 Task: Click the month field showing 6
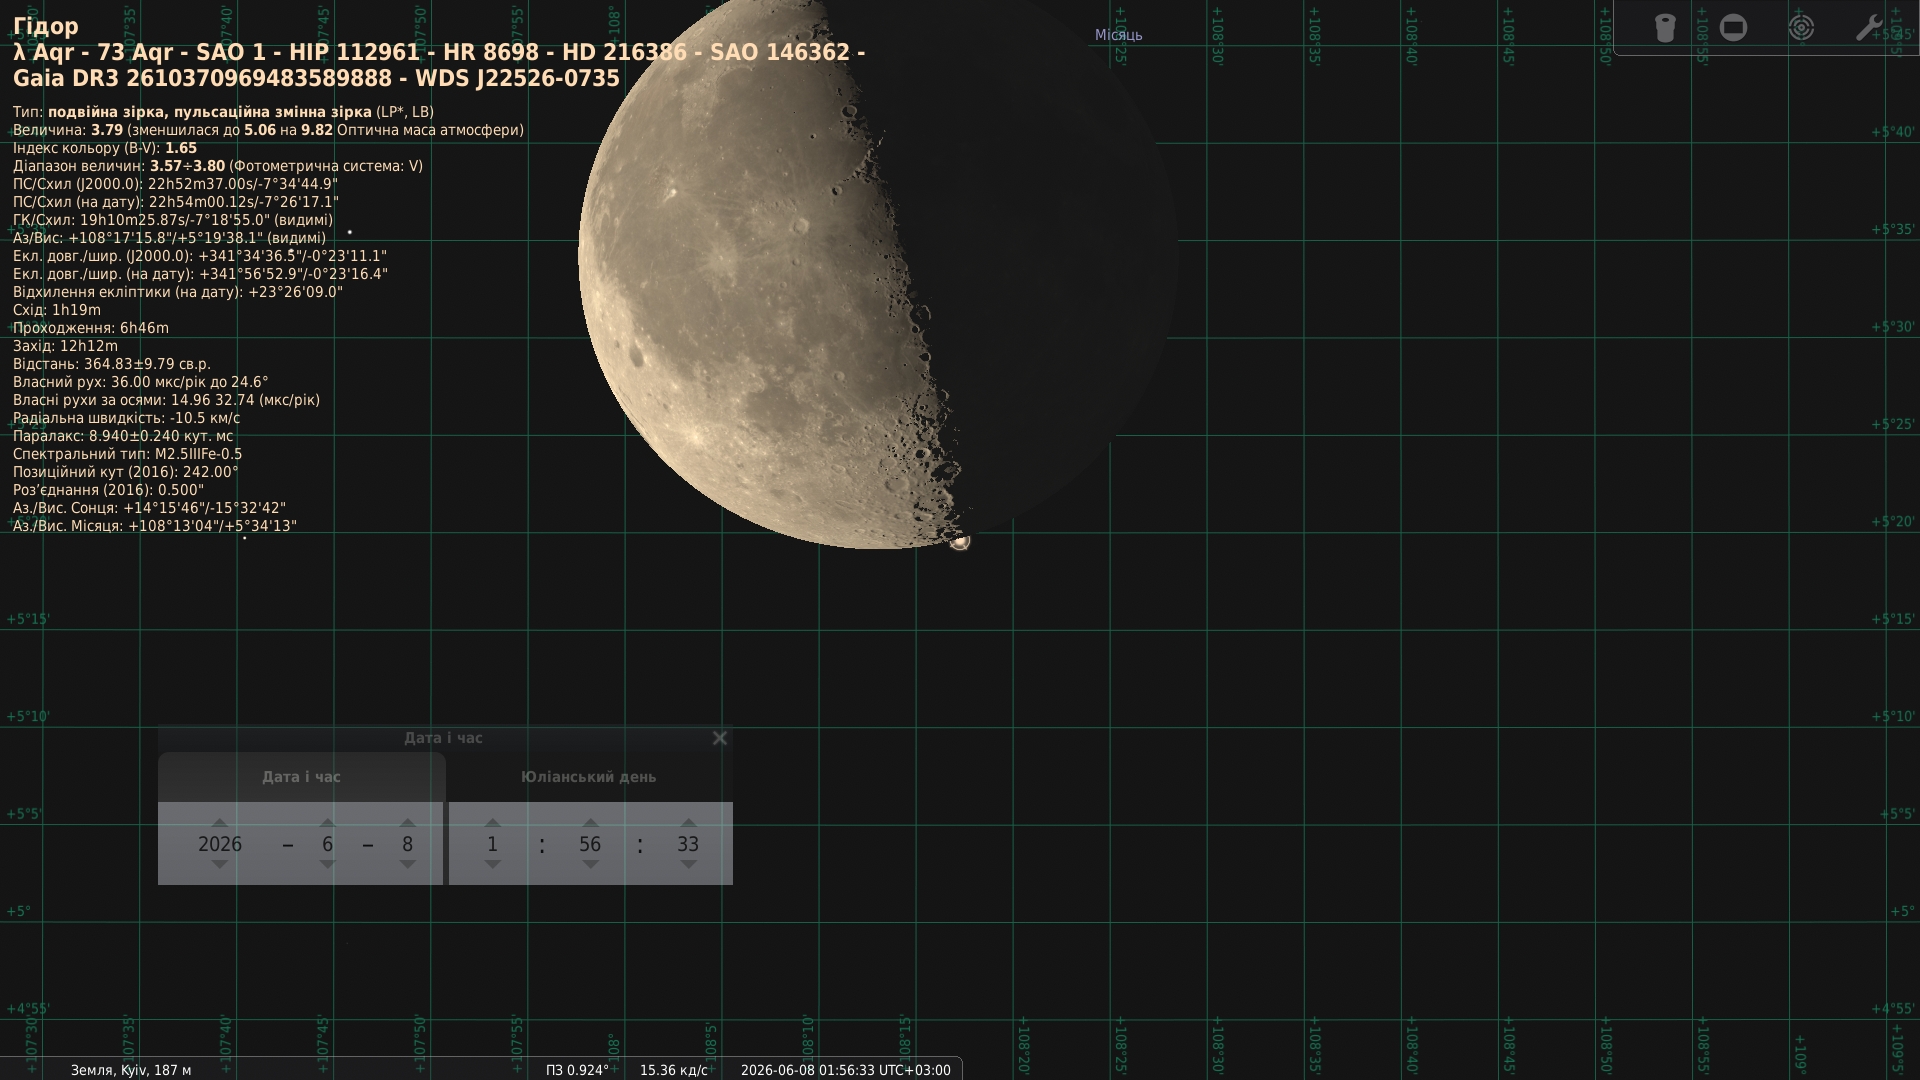click(x=327, y=844)
